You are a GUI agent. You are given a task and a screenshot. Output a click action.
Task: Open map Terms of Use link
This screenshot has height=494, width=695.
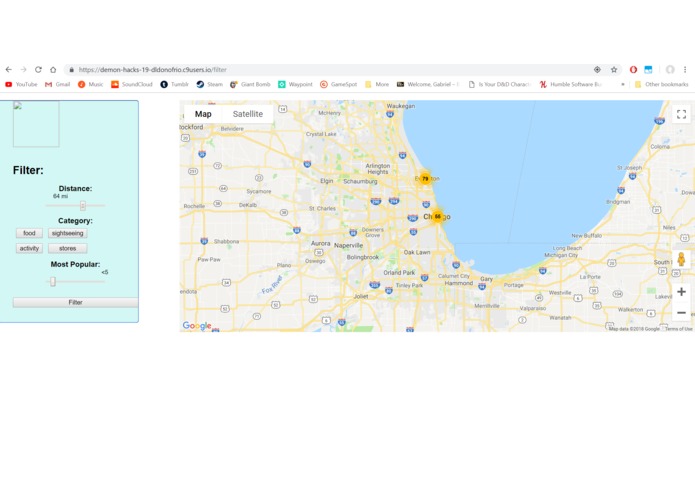coord(679,329)
